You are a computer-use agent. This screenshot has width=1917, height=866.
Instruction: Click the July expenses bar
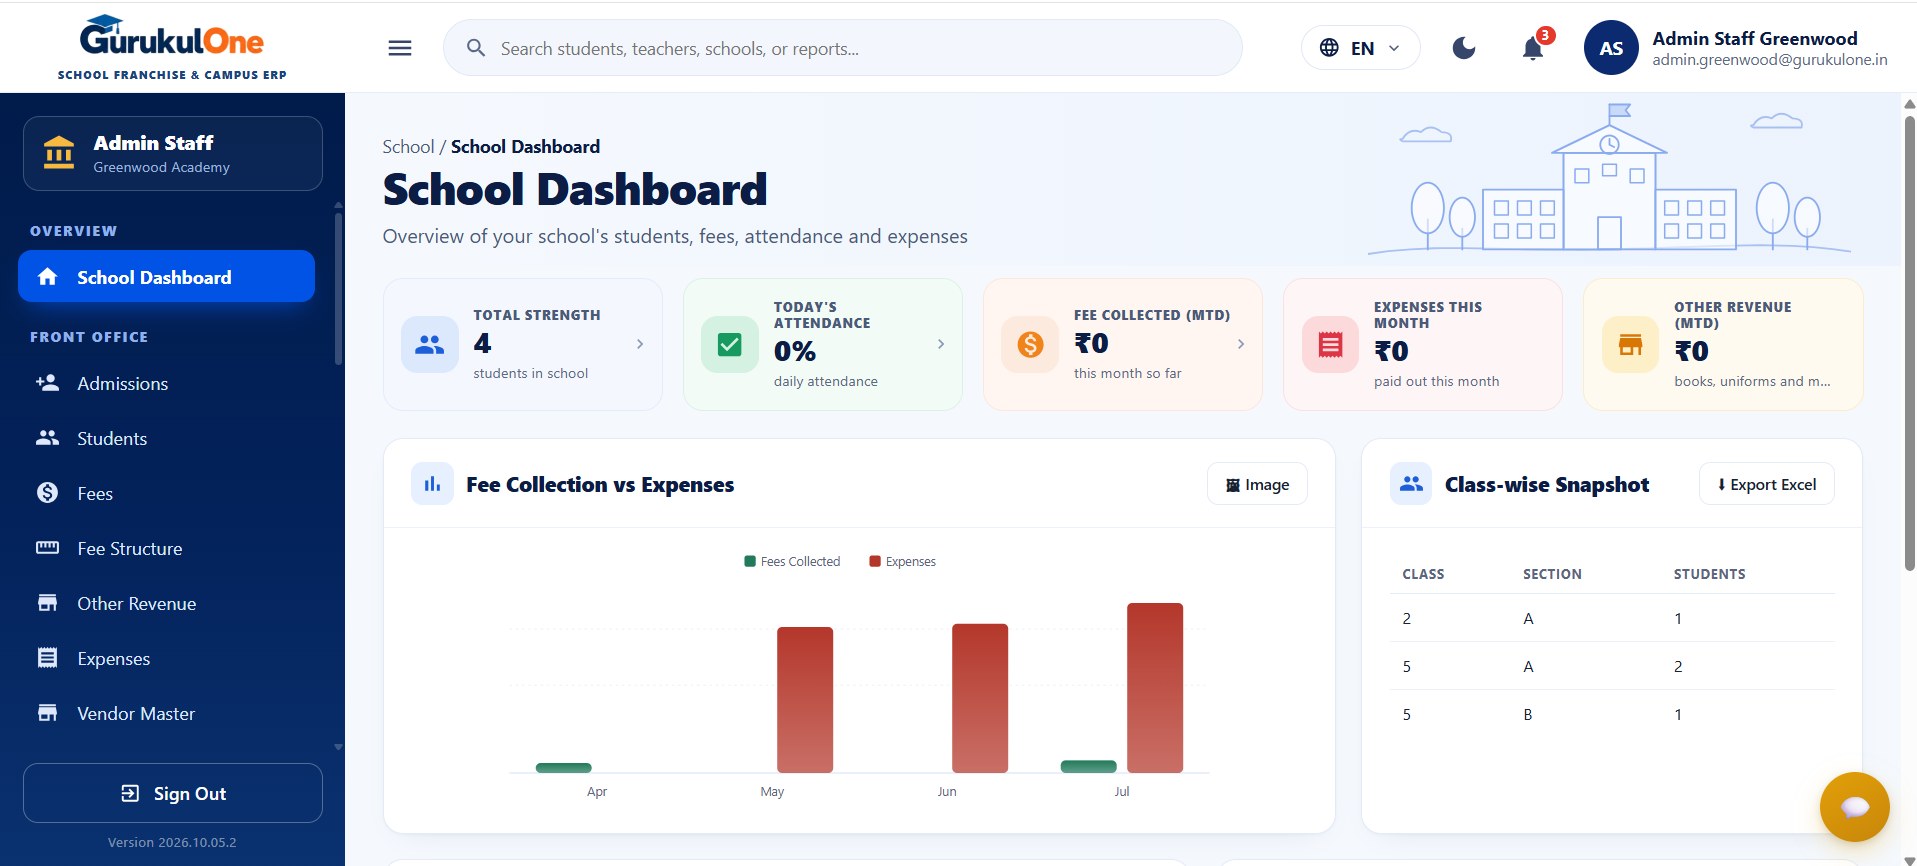pyautogui.click(x=1155, y=688)
